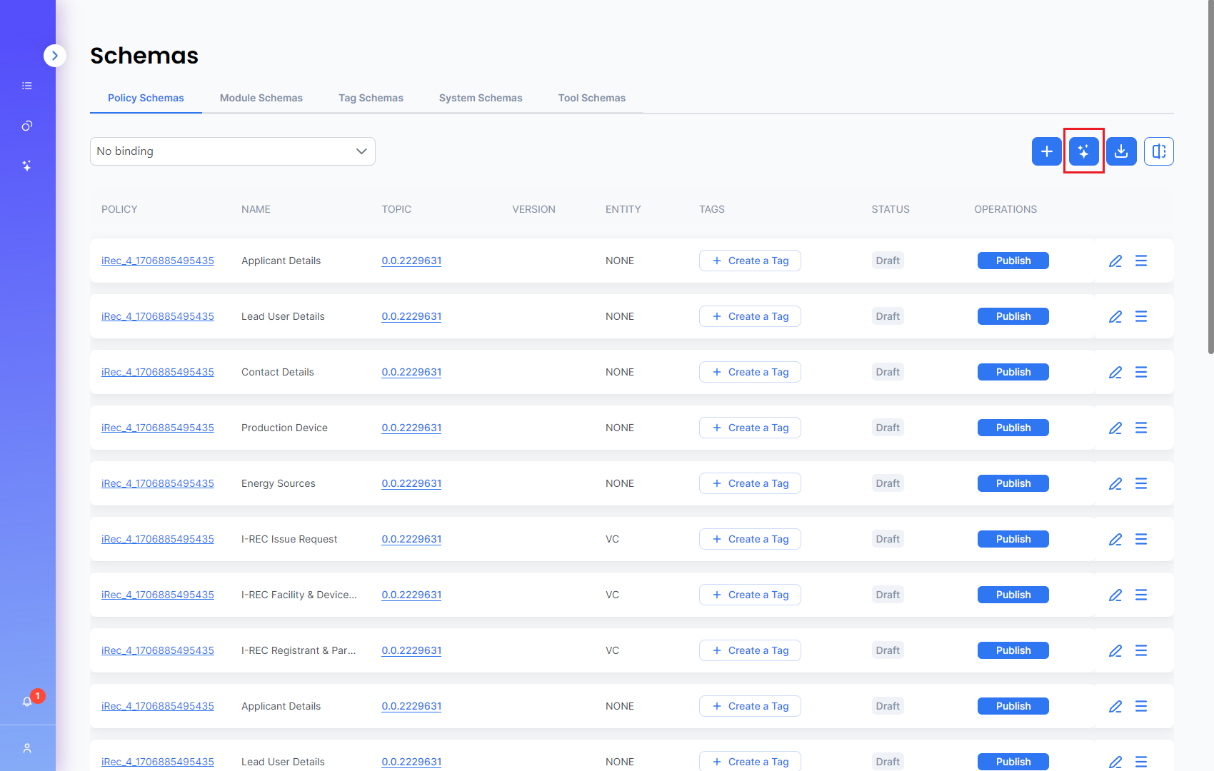Publish the Contact Details schema
This screenshot has width=1214, height=771.
coord(1013,372)
